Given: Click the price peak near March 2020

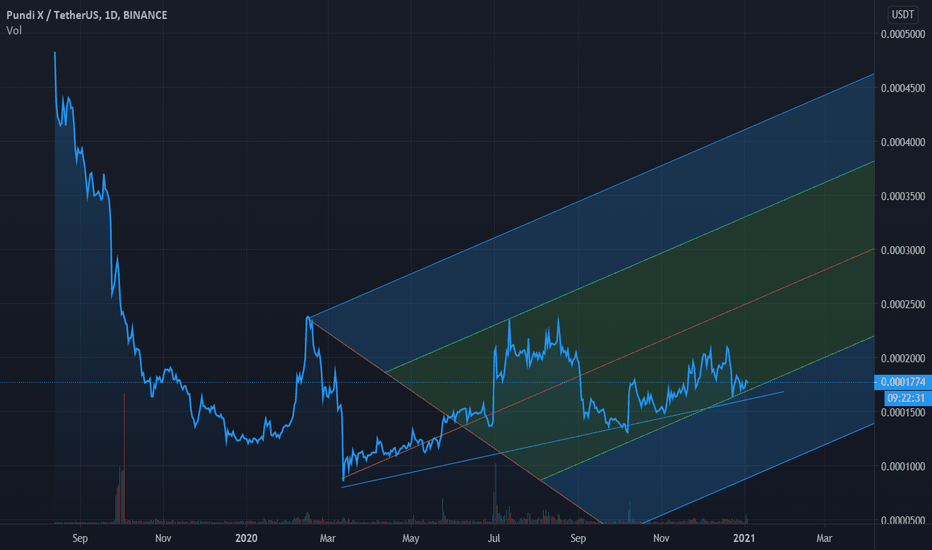Looking at the screenshot, I should [308, 318].
